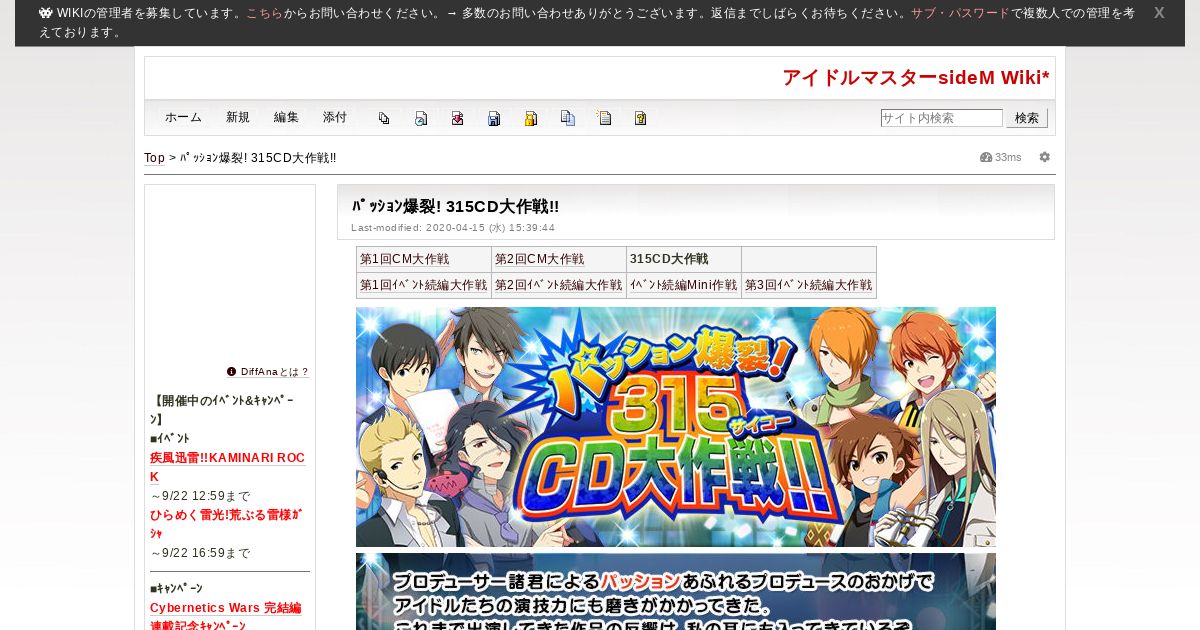
Task: Click the two overlapping pages toolbar icon
Action: (x=384, y=118)
